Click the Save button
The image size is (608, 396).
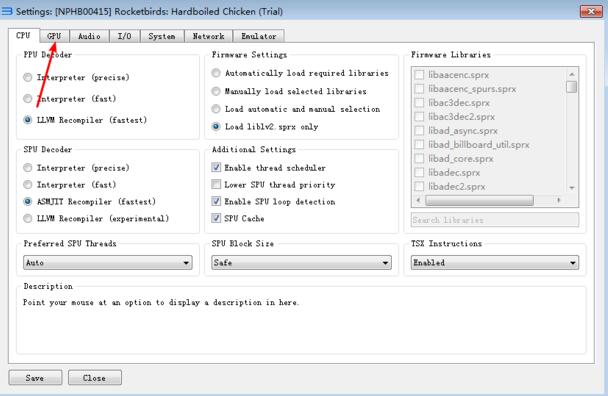[35, 378]
